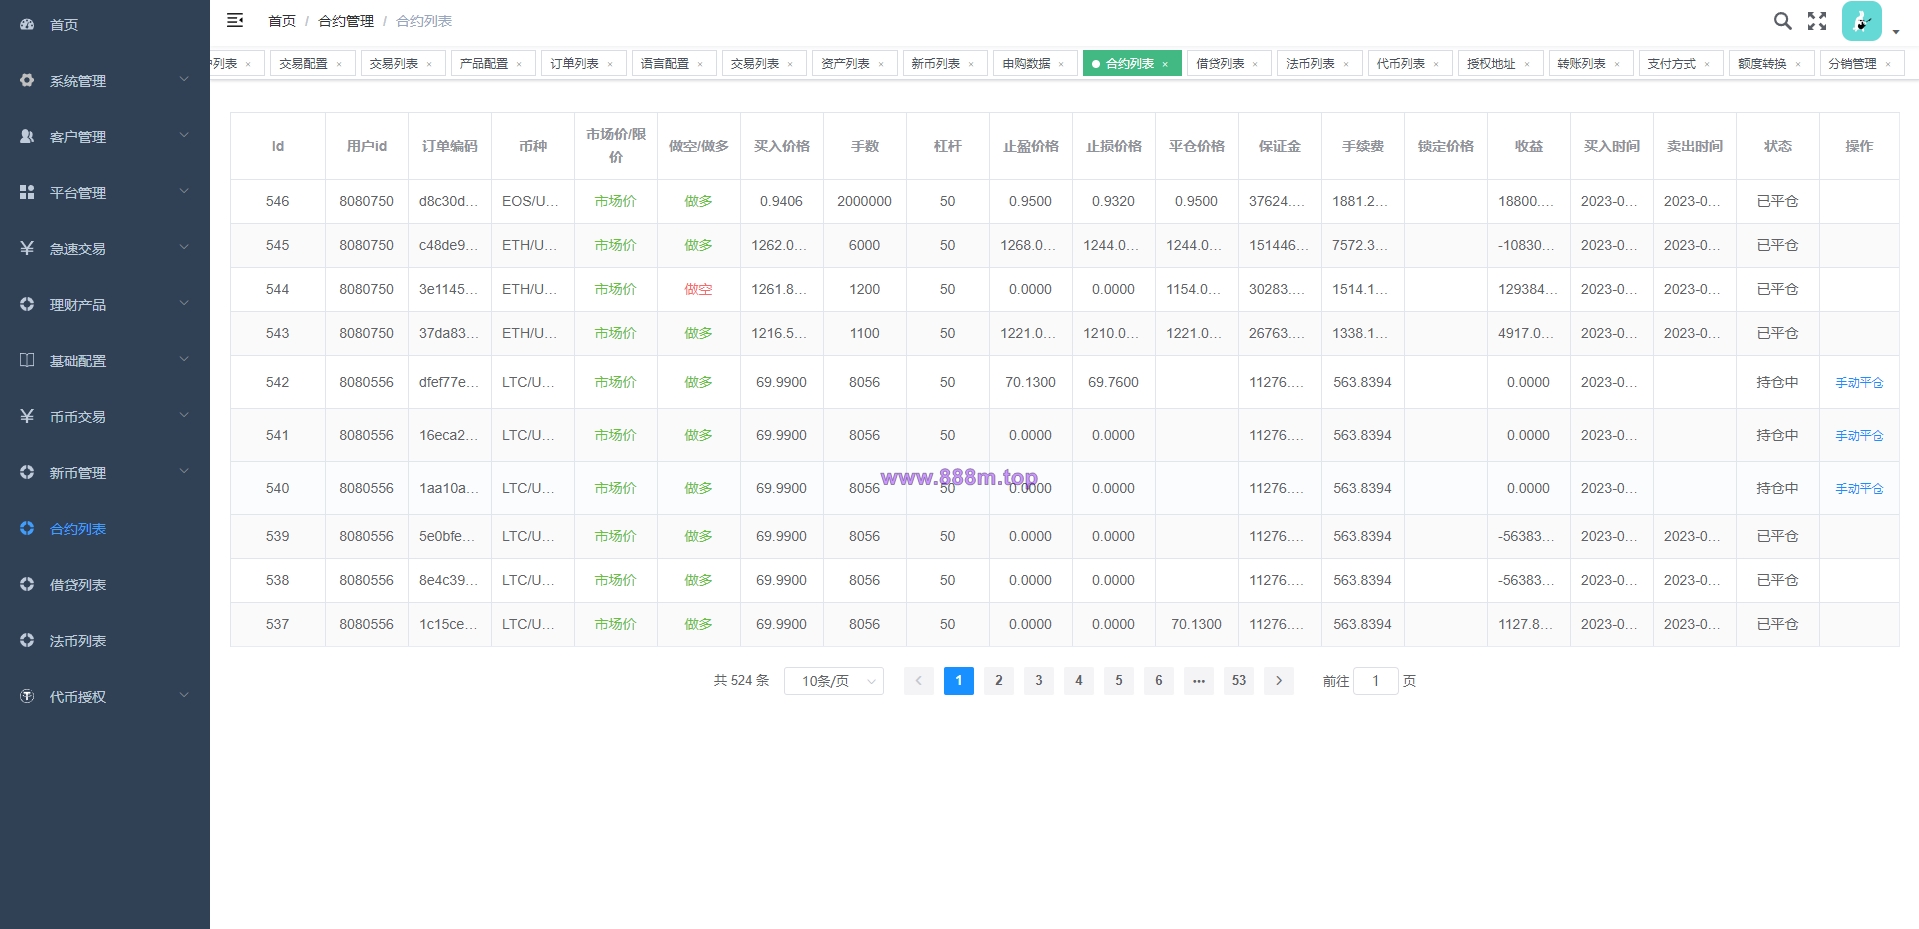The height and width of the screenshot is (929, 1919).
Task: Click the 借贷列表 sidebar icon
Action: point(27,584)
